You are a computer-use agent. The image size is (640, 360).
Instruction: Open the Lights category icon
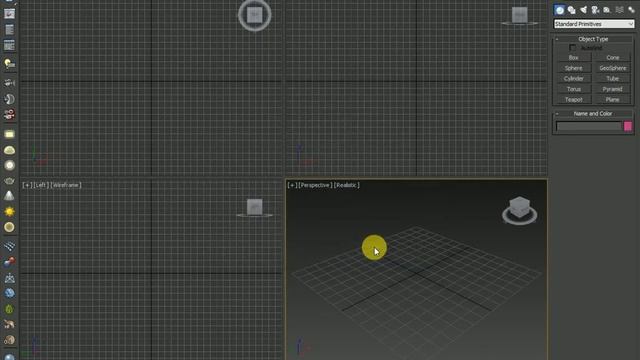coord(583,10)
